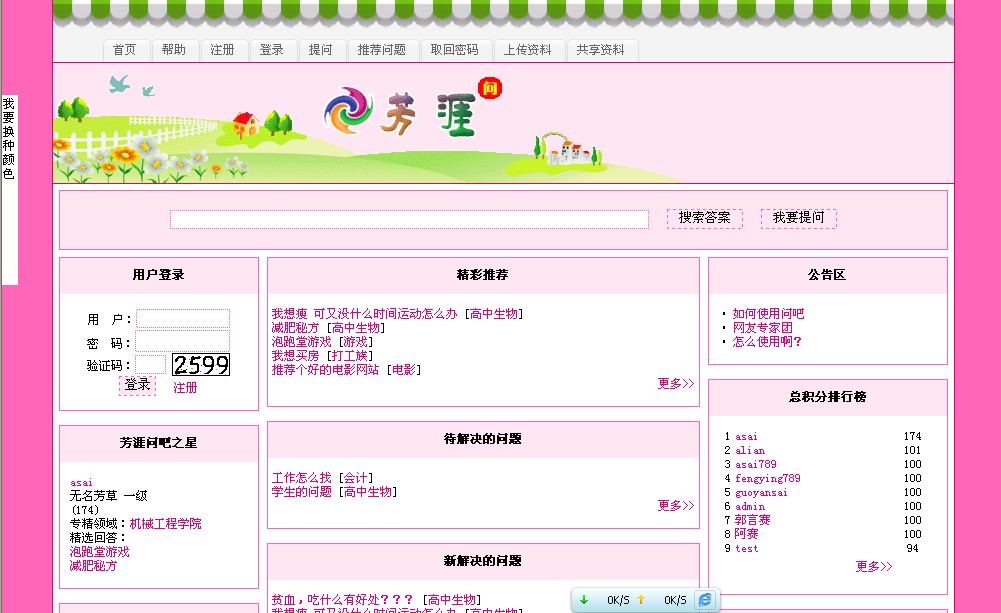Open the 学生的问题 pending question

[301, 492]
